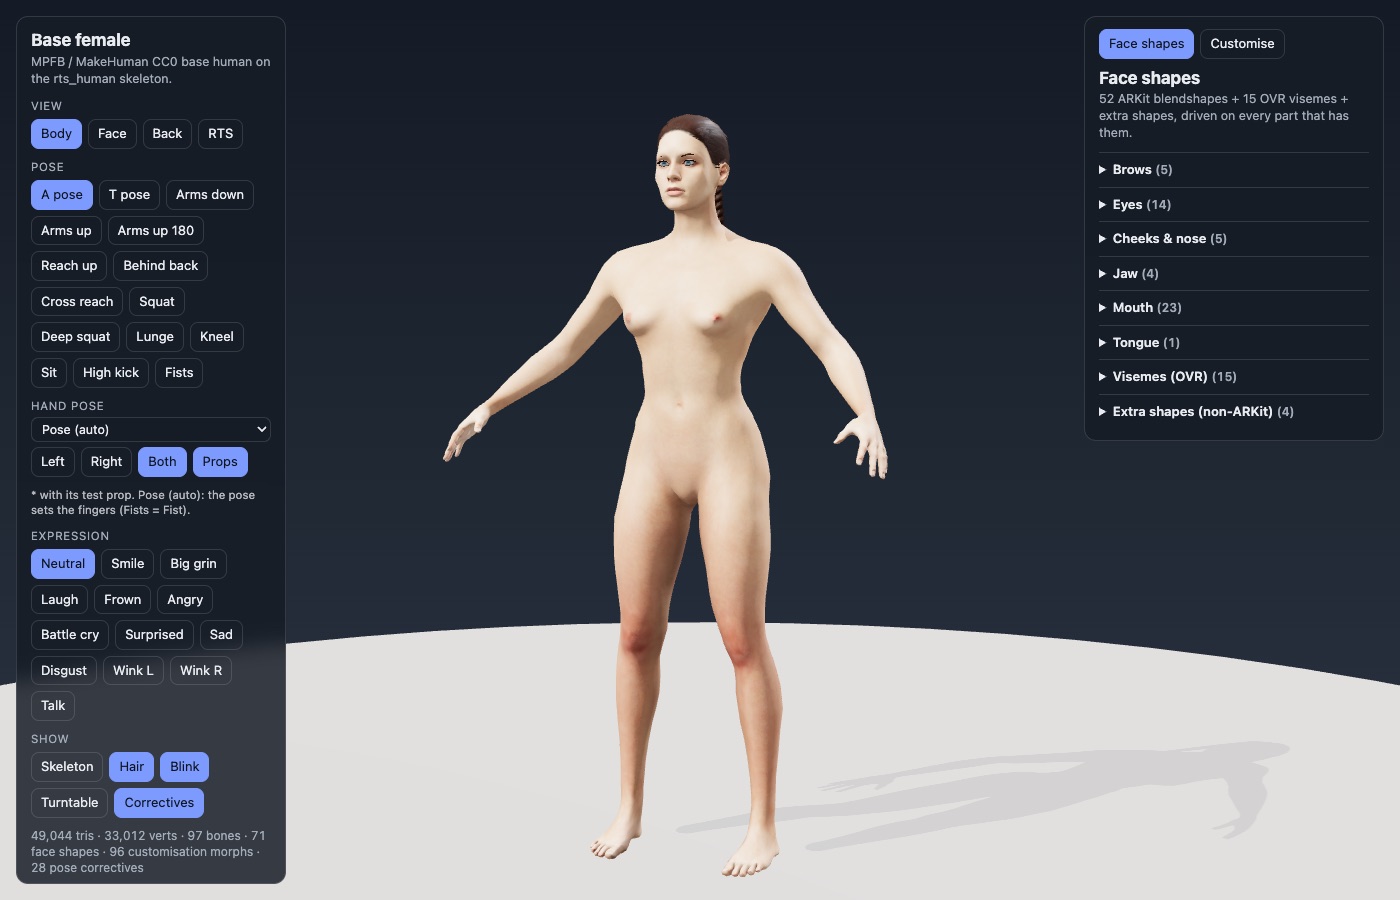Switch view to Back
The image size is (1400, 900).
coord(167,134)
